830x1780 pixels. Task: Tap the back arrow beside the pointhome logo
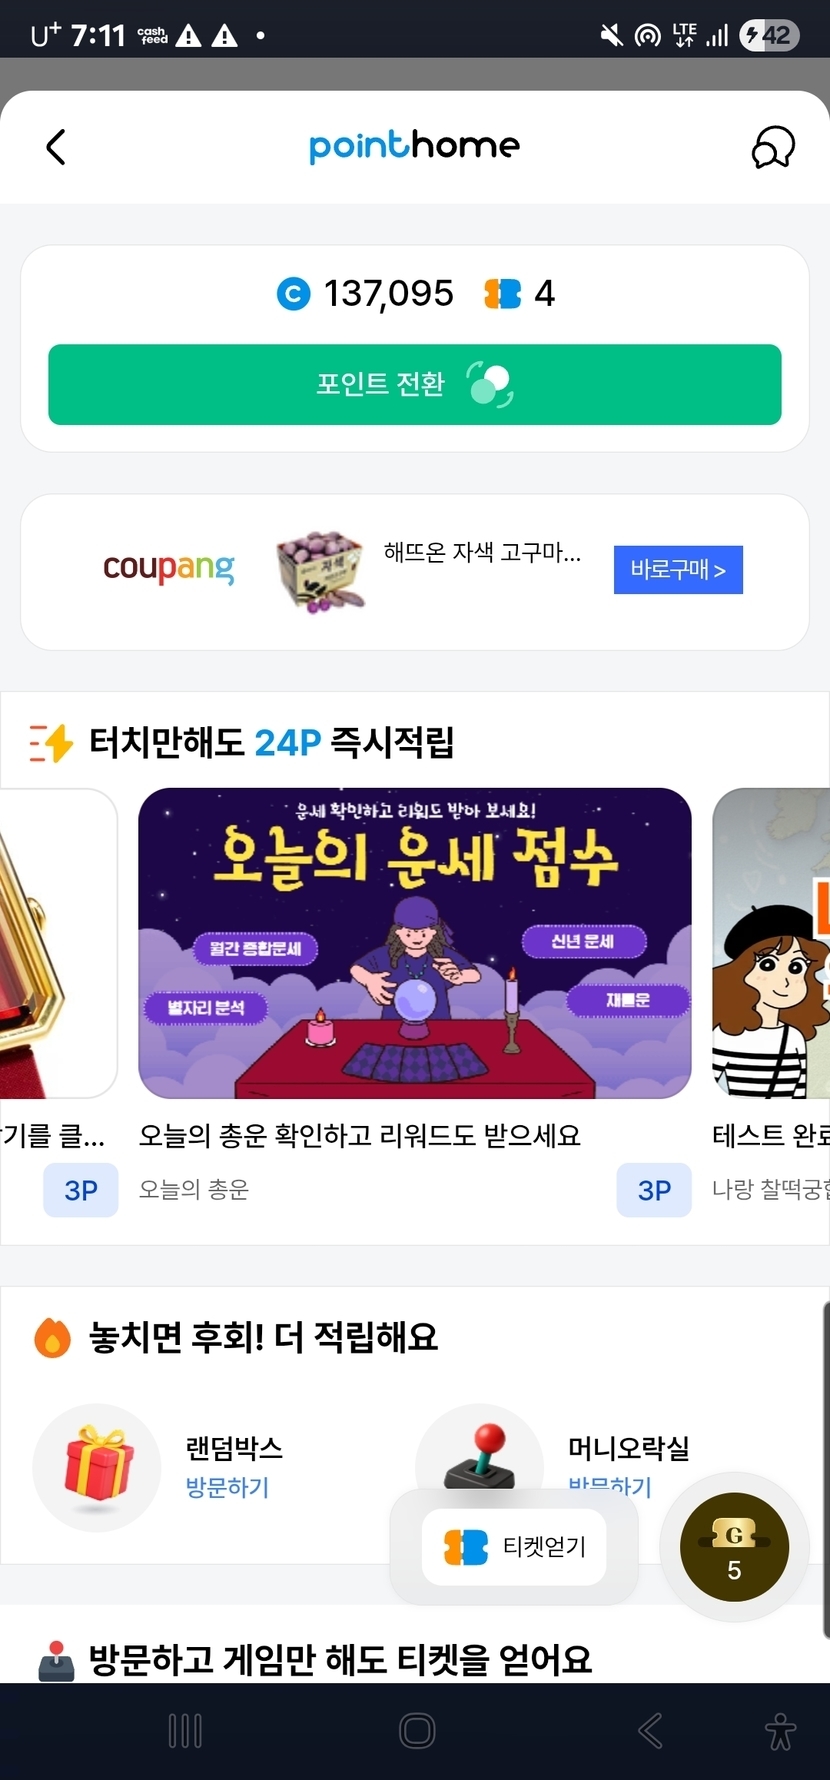pyautogui.click(x=56, y=147)
